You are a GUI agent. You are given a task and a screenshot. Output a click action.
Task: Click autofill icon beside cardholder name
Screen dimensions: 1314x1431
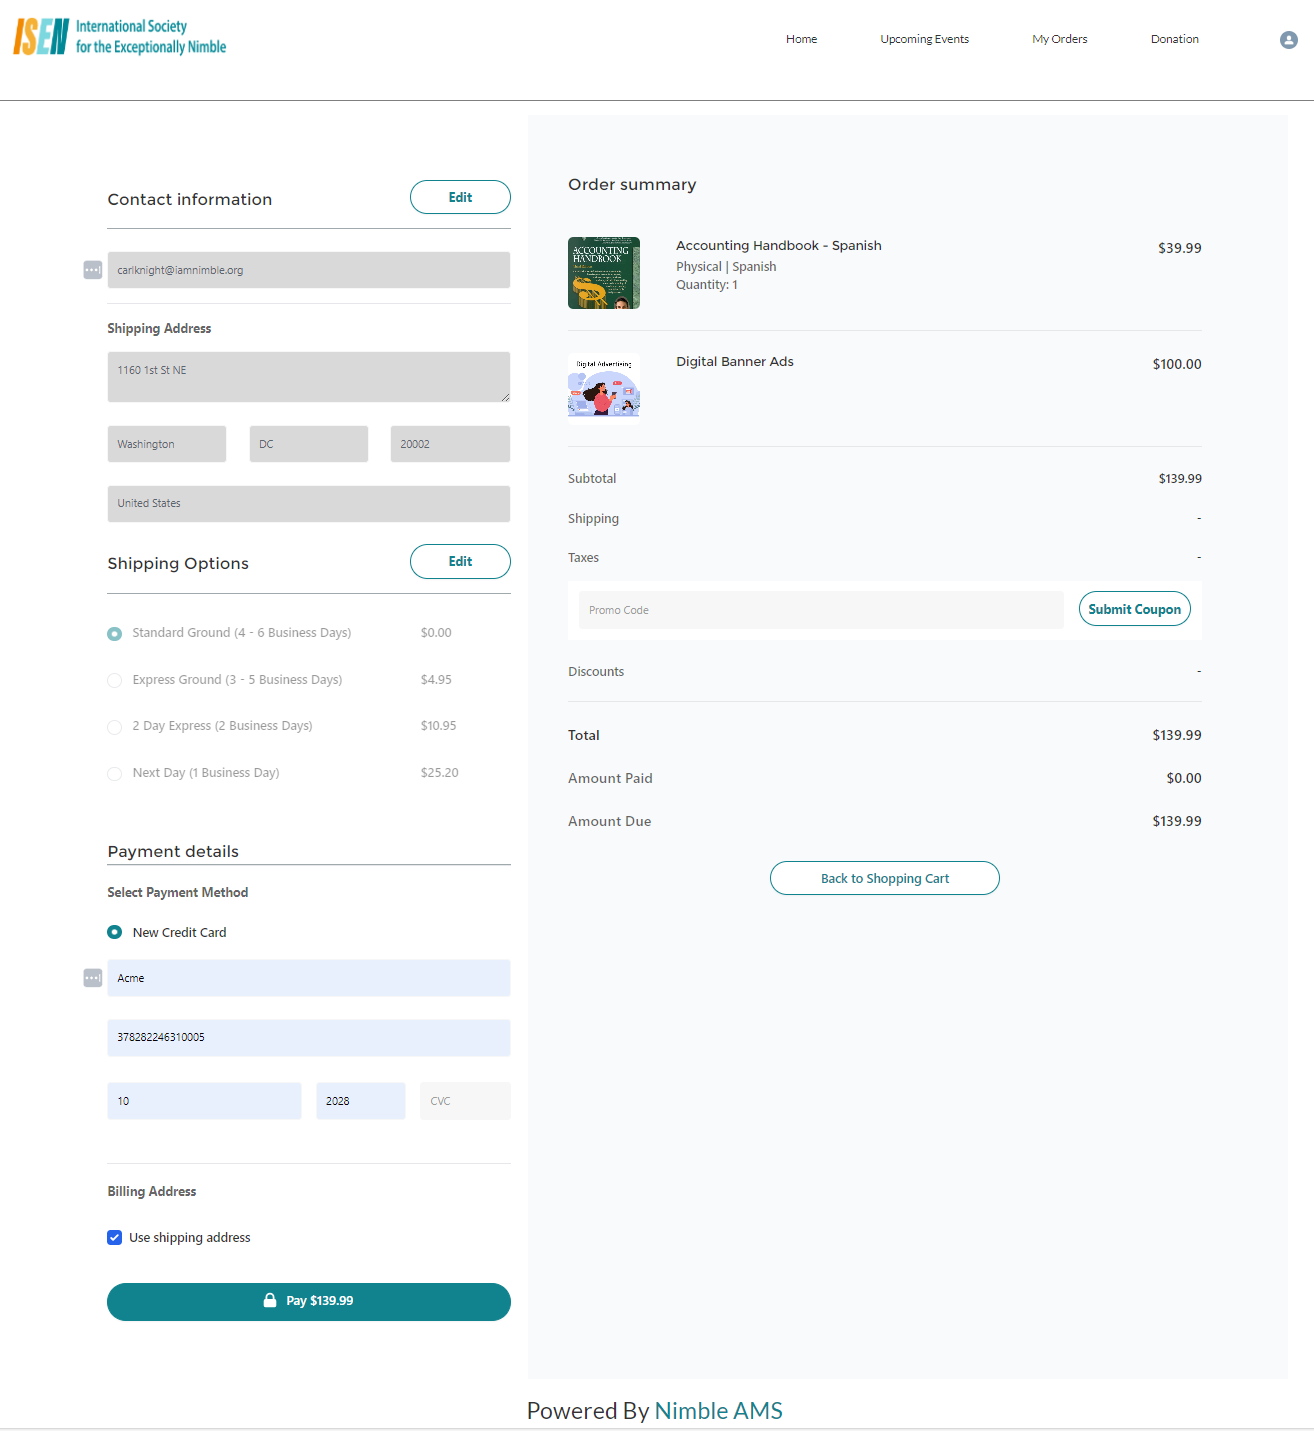[93, 978]
